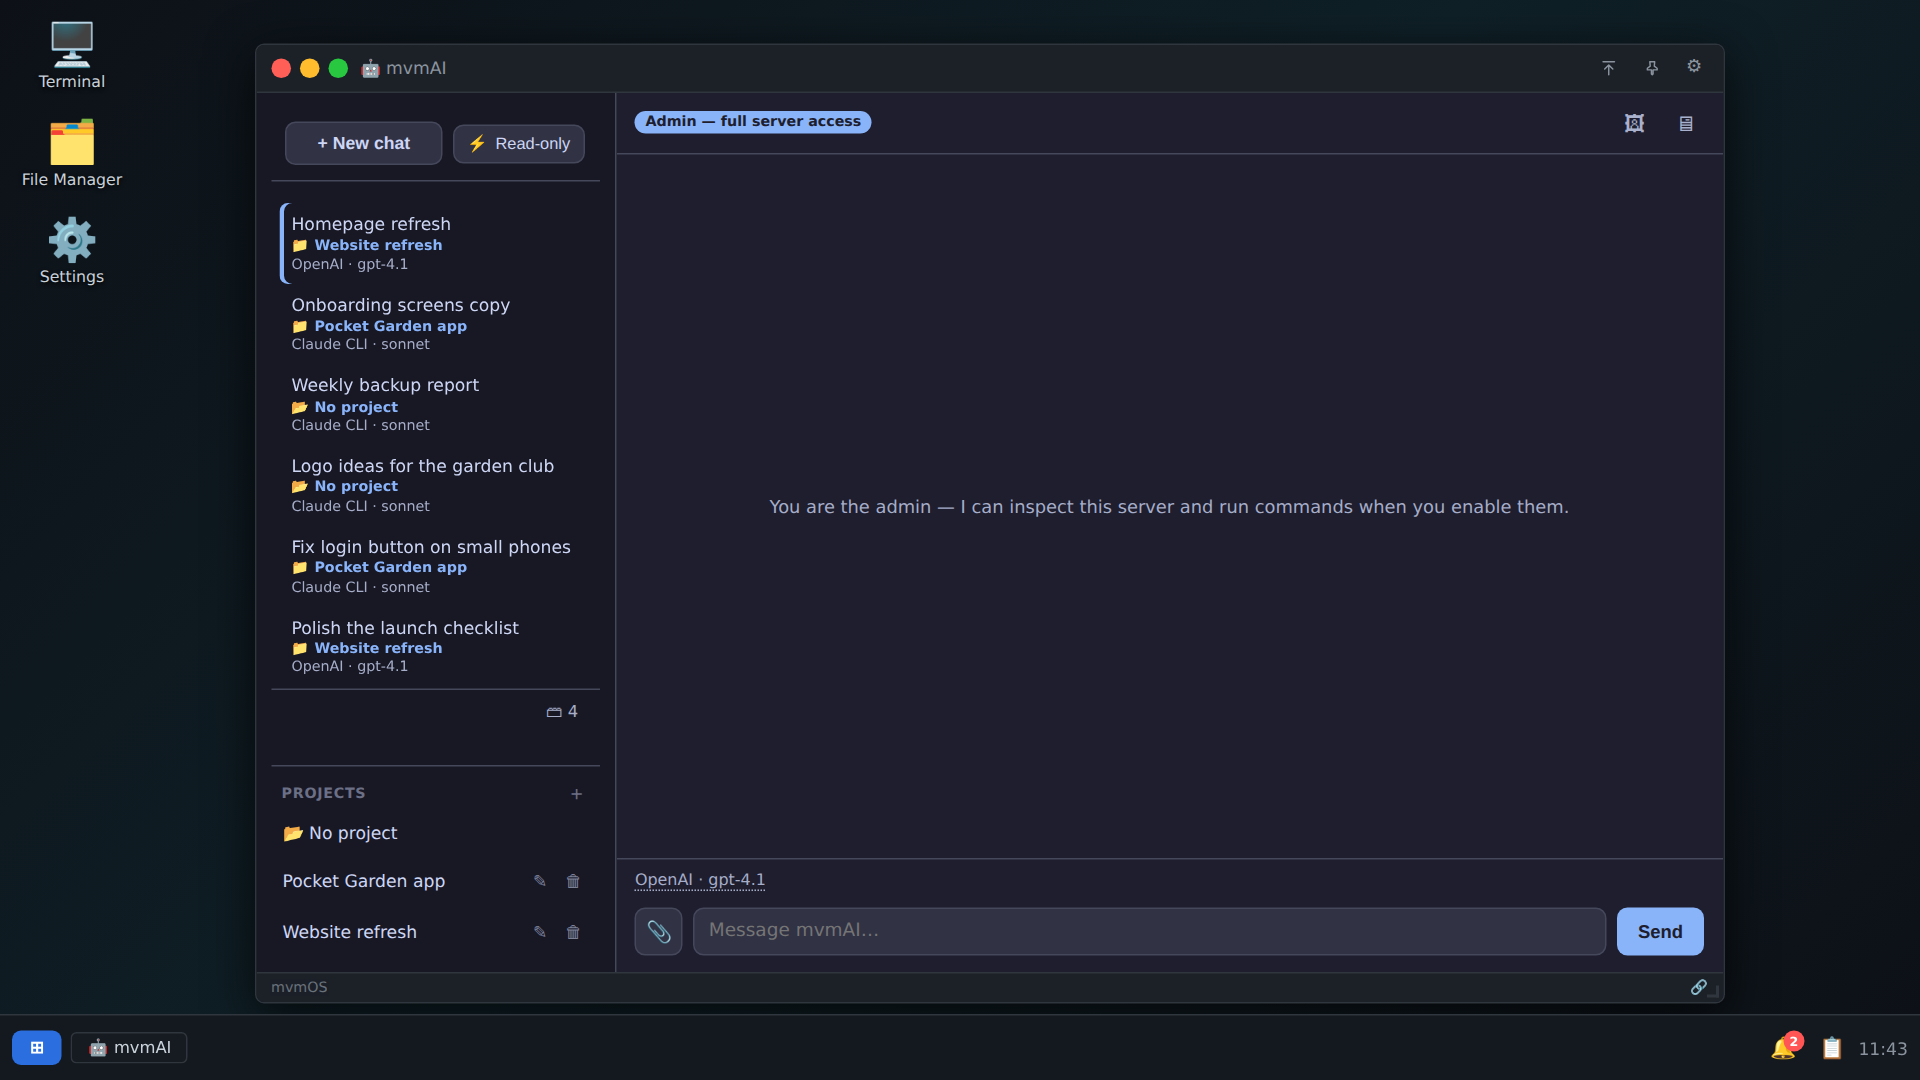Delete the Pocket Garden app project

click(x=573, y=881)
